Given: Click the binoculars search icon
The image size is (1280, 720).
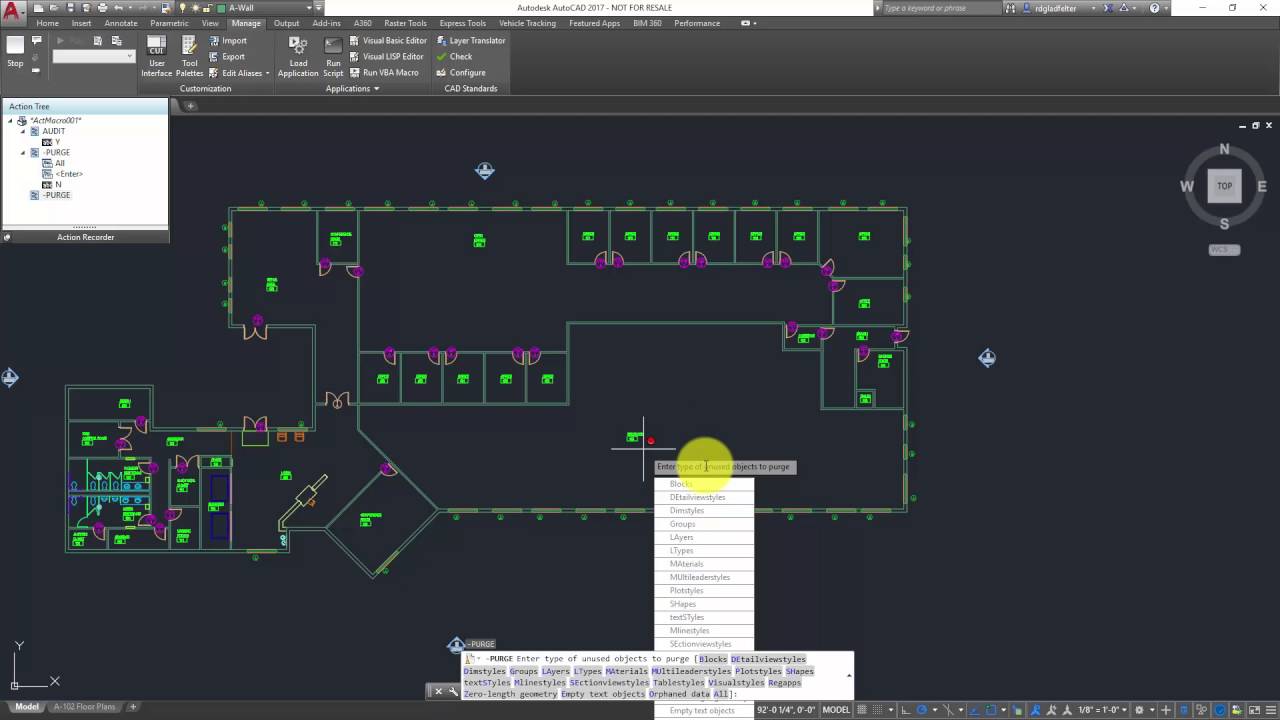Looking at the screenshot, I should 1010,8.
